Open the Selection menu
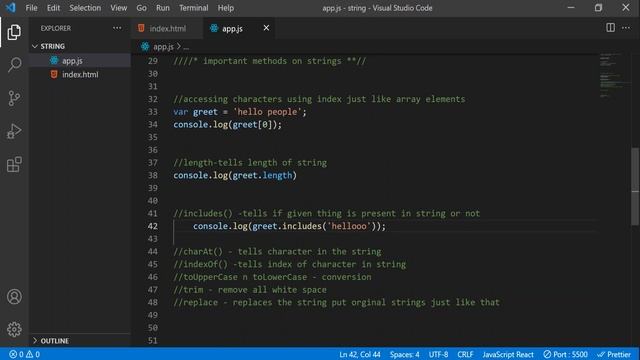 [x=85, y=8]
